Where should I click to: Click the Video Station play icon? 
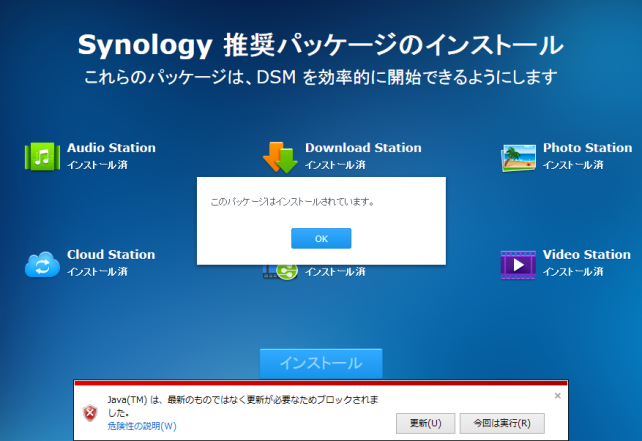coord(518,265)
